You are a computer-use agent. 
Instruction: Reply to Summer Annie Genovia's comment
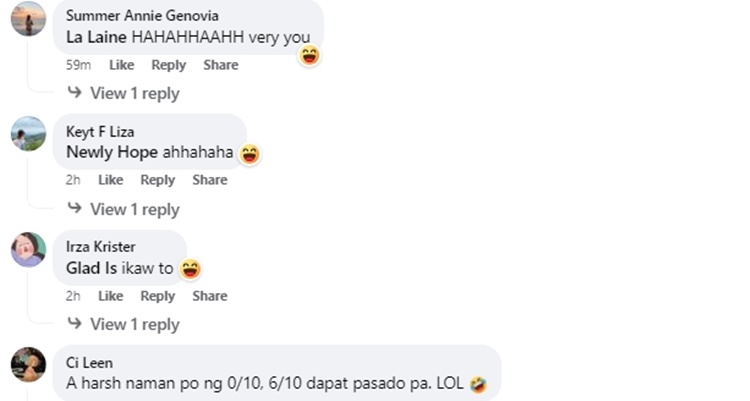(x=168, y=65)
